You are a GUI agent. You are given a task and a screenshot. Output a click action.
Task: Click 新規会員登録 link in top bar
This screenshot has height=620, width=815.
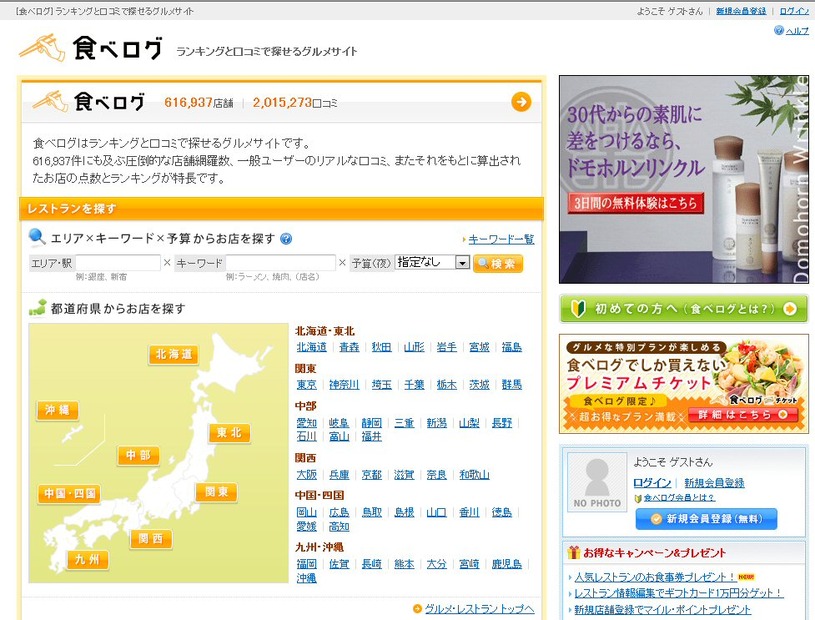741,11
